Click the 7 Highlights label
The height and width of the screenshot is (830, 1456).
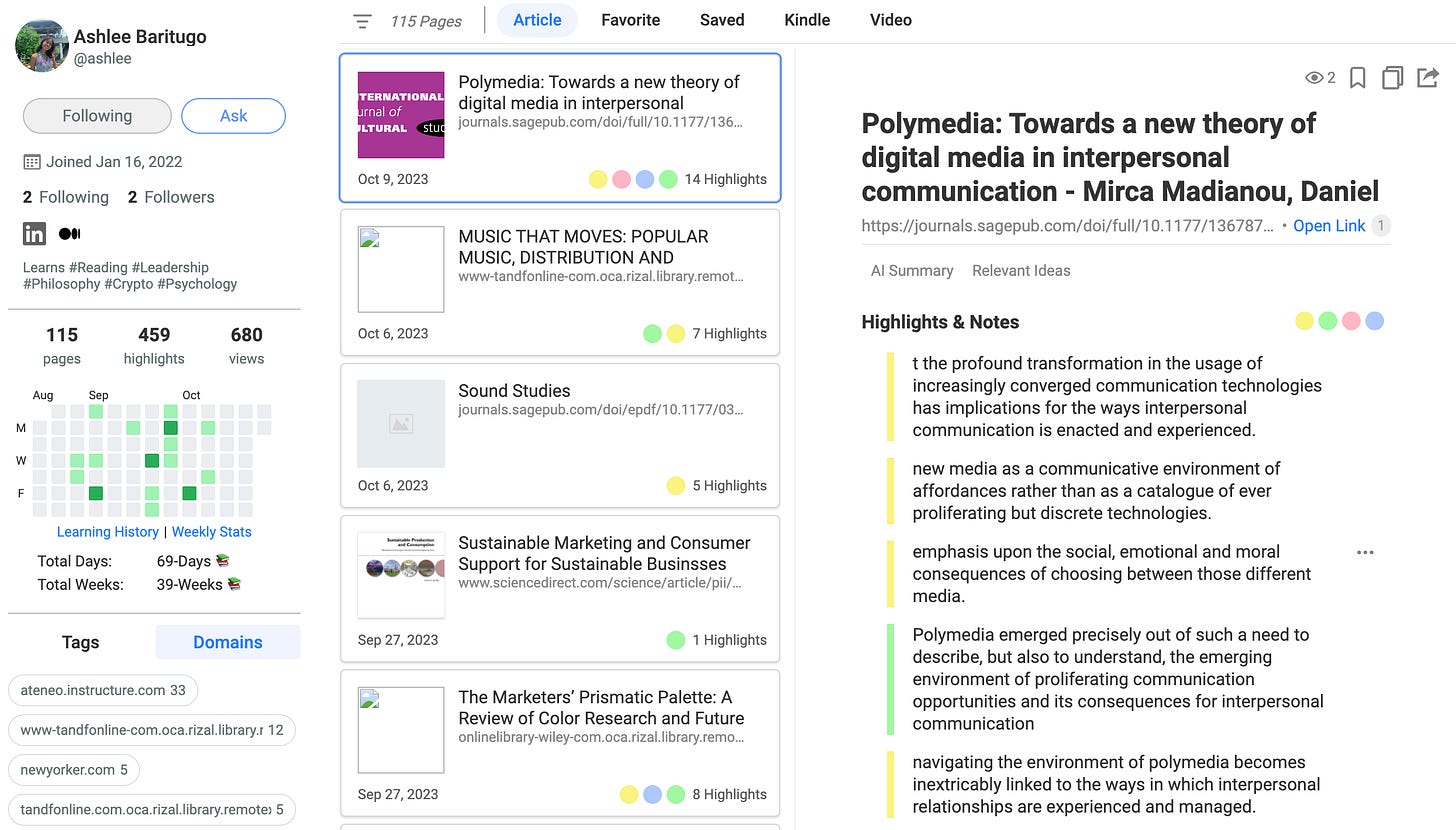tap(730, 334)
